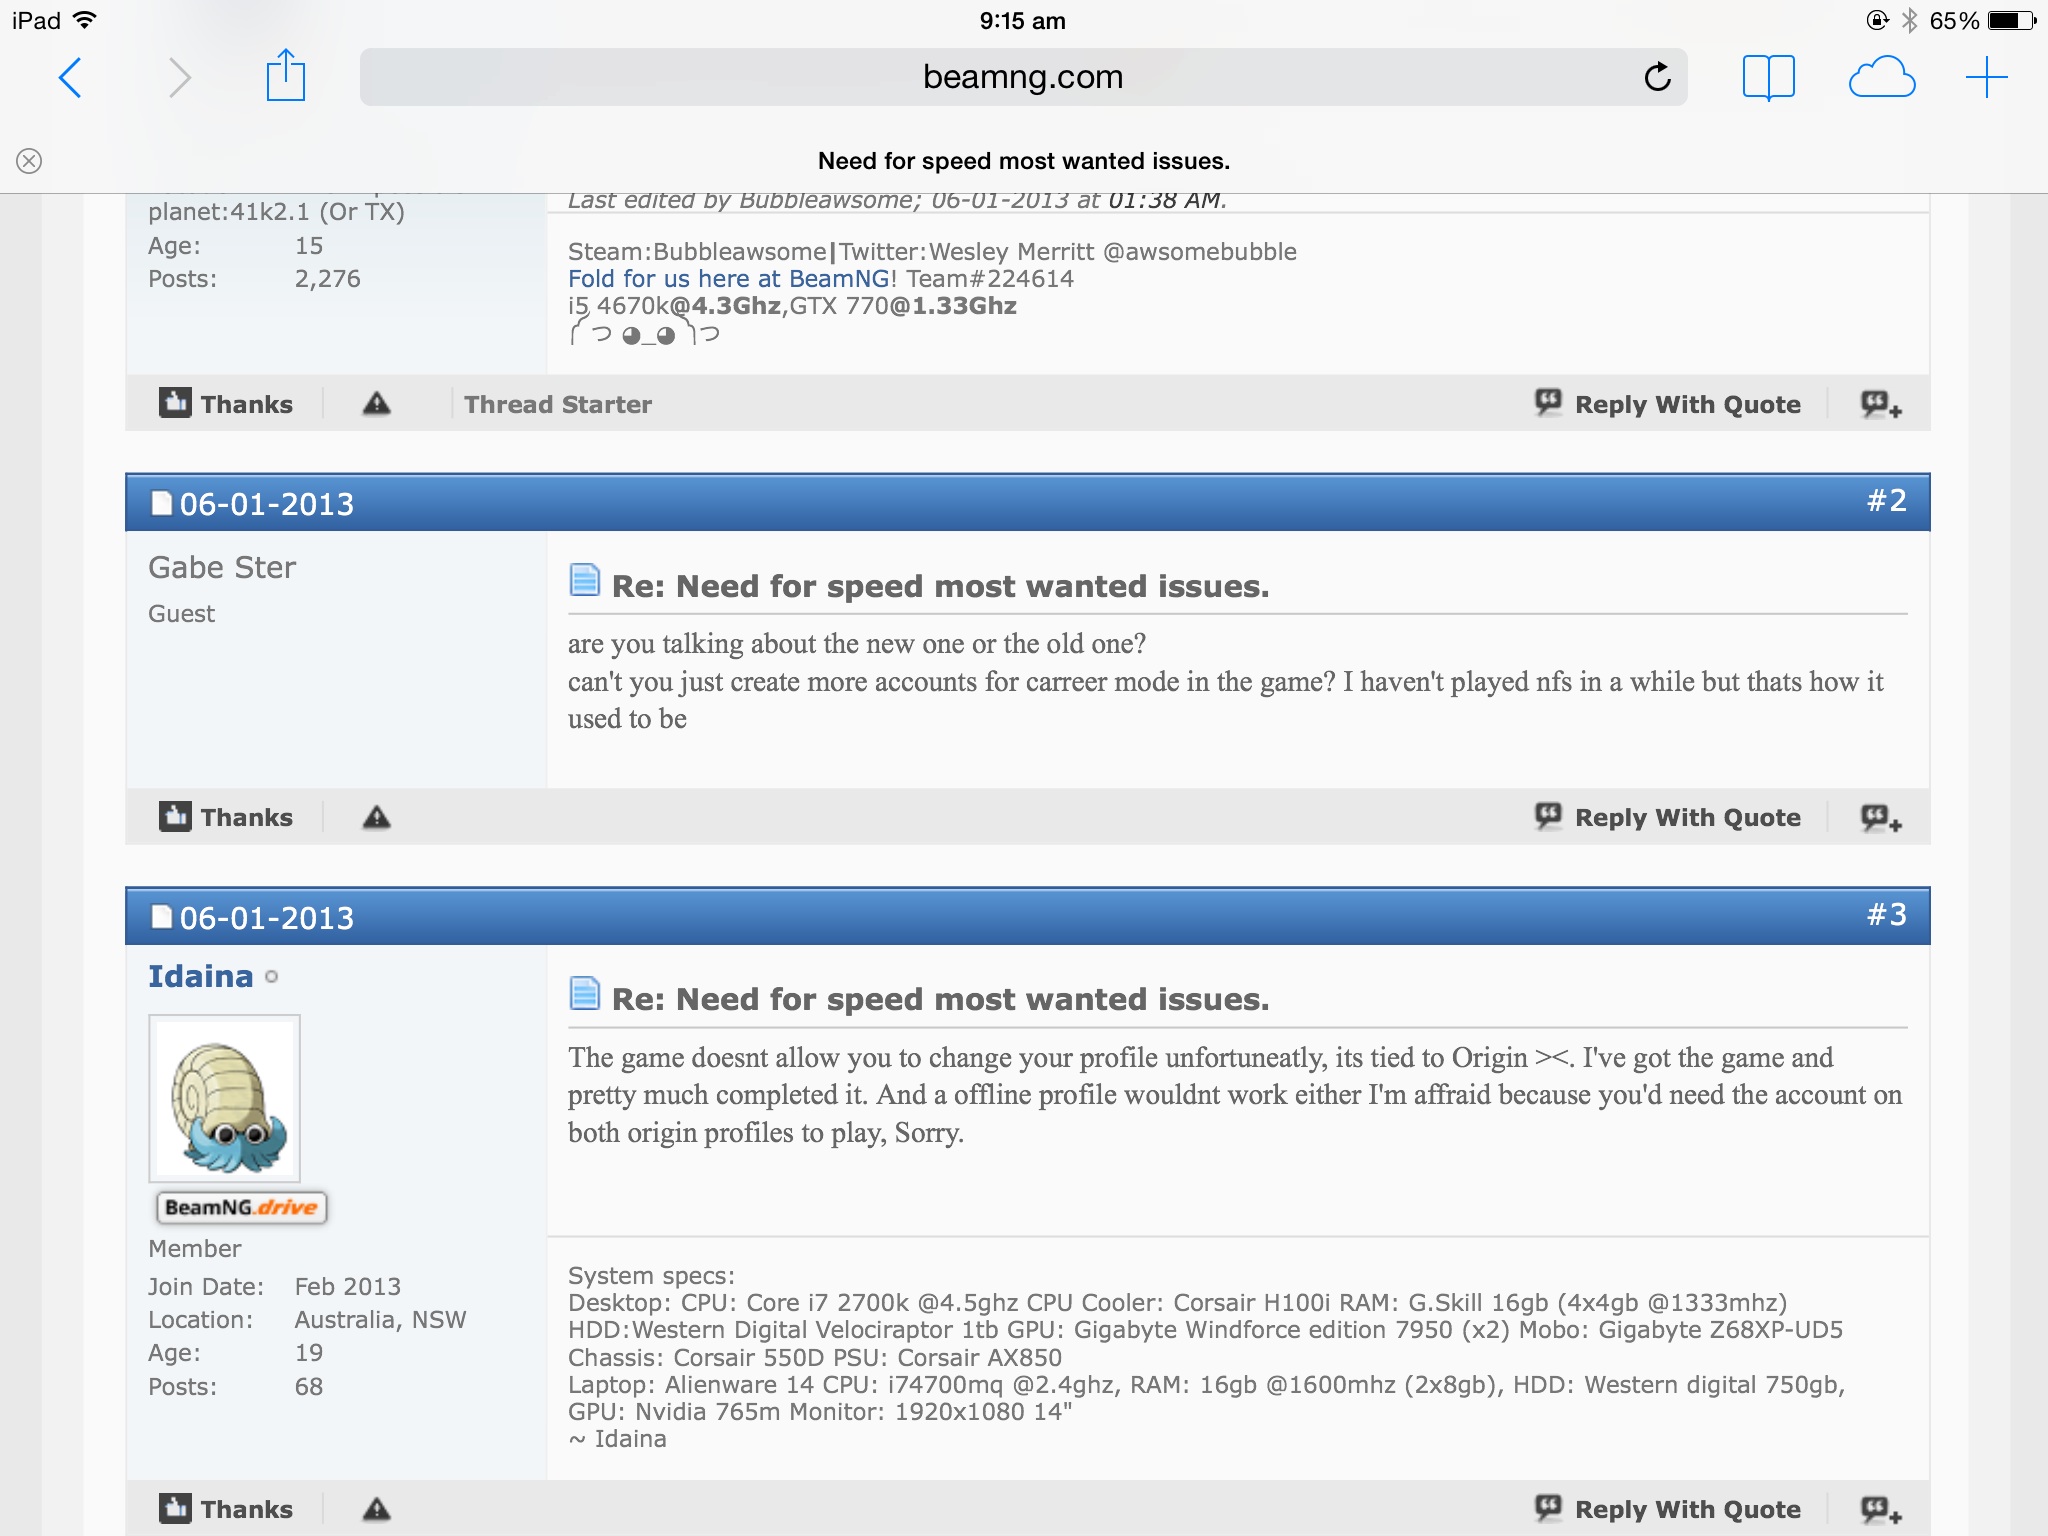Image resolution: width=2048 pixels, height=1536 pixels.
Task: Report the Thread Starter post via warning icon
Action: tap(376, 403)
